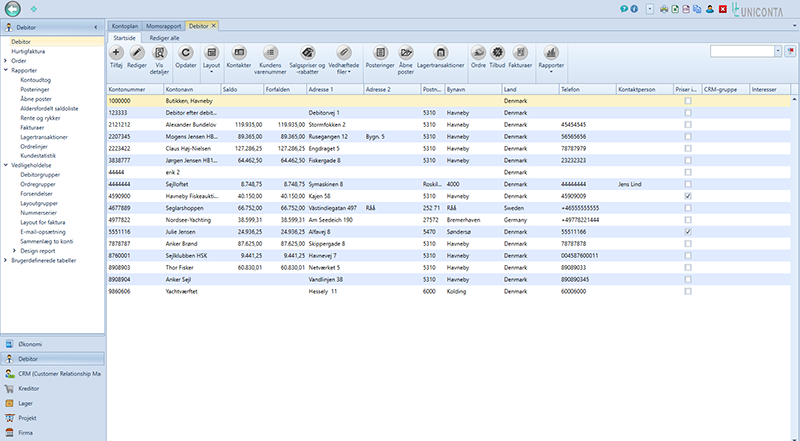Click the copy documents icon

pos(697,9)
